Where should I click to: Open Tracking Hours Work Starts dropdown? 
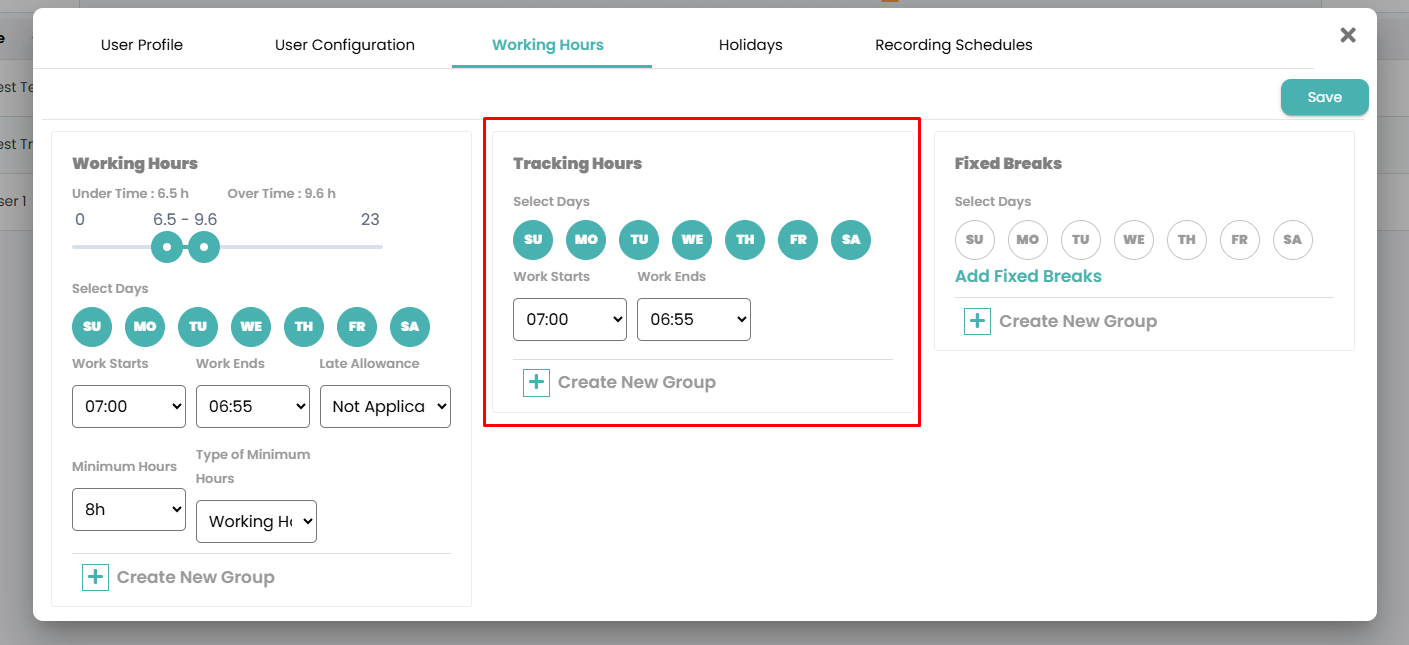pyautogui.click(x=570, y=319)
